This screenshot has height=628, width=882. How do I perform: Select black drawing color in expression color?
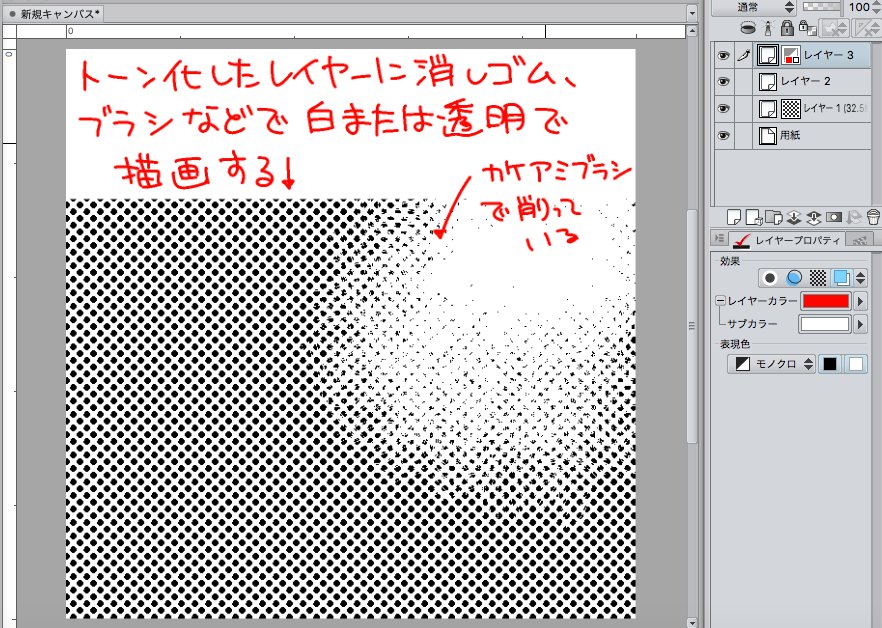click(830, 364)
